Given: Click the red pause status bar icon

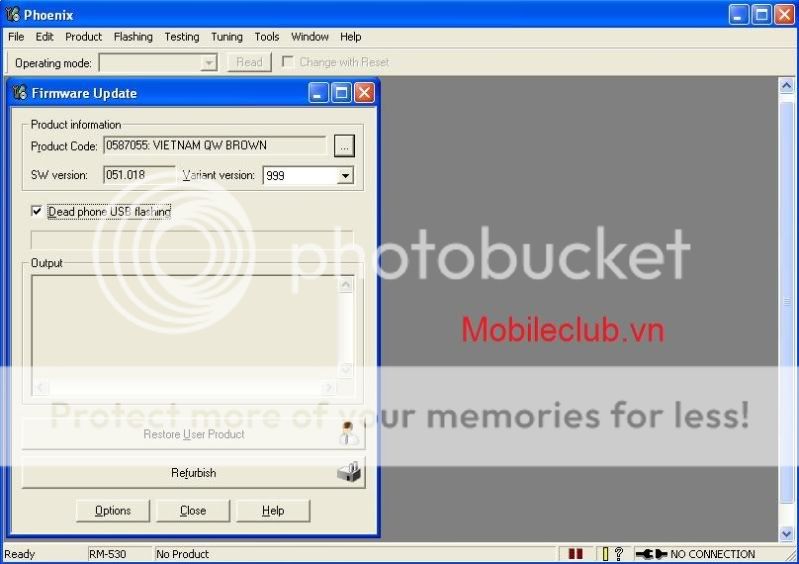Looking at the screenshot, I should pyautogui.click(x=575, y=554).
